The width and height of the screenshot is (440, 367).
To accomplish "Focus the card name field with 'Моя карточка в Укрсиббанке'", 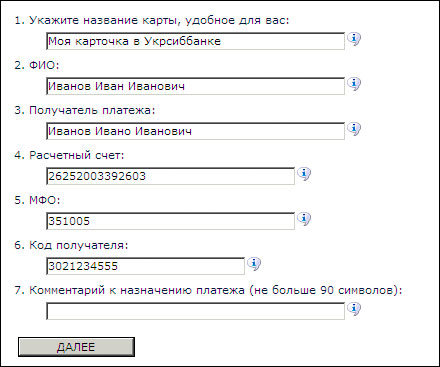I will click(x=195, y=41).
